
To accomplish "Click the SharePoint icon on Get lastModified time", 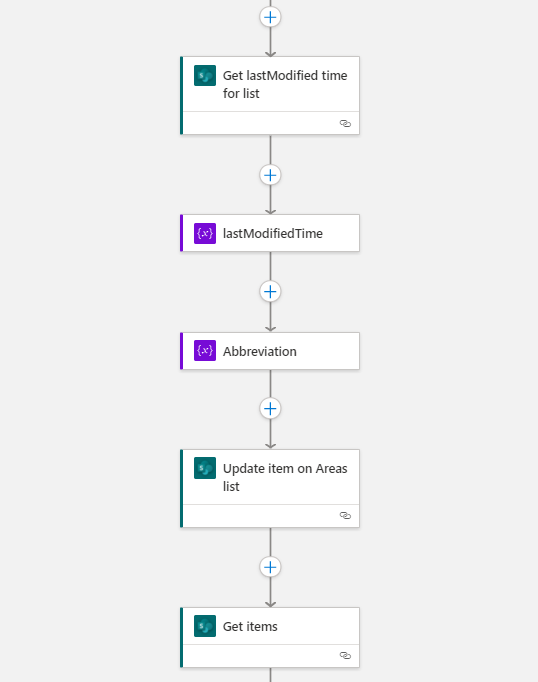I will point(205,75).
